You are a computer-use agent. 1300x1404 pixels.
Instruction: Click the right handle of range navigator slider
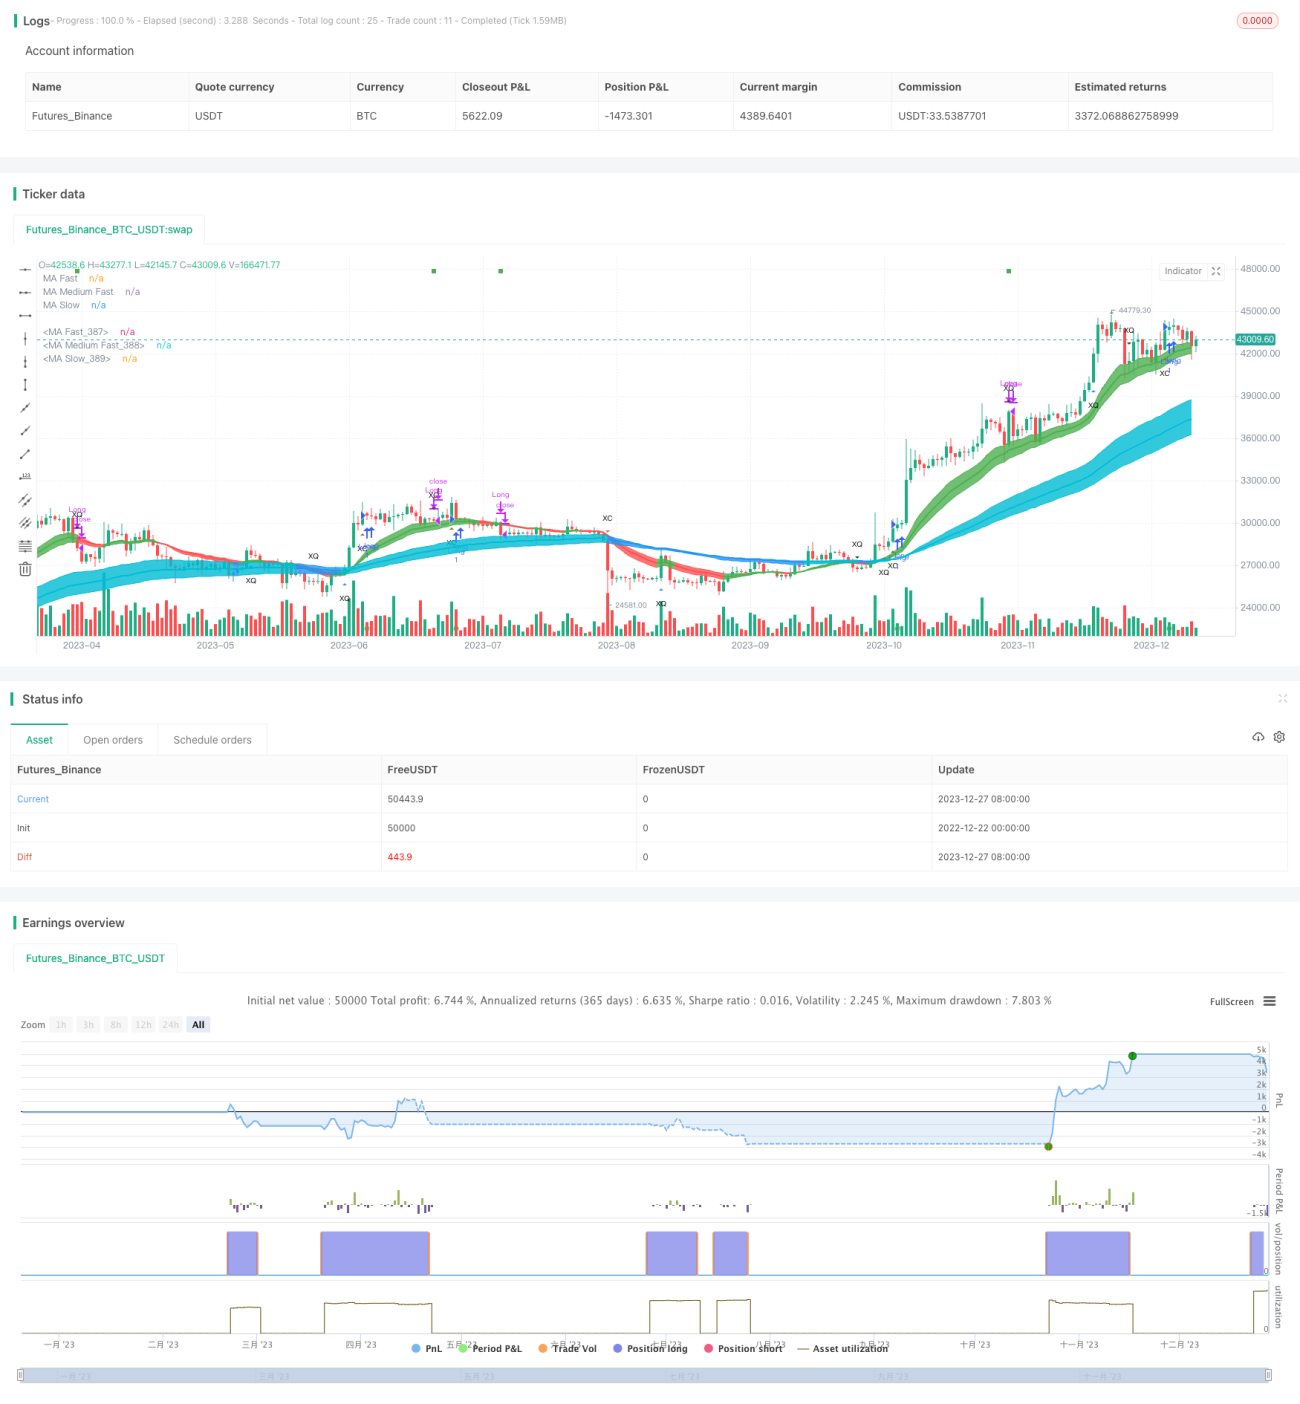[1268, 1375]
